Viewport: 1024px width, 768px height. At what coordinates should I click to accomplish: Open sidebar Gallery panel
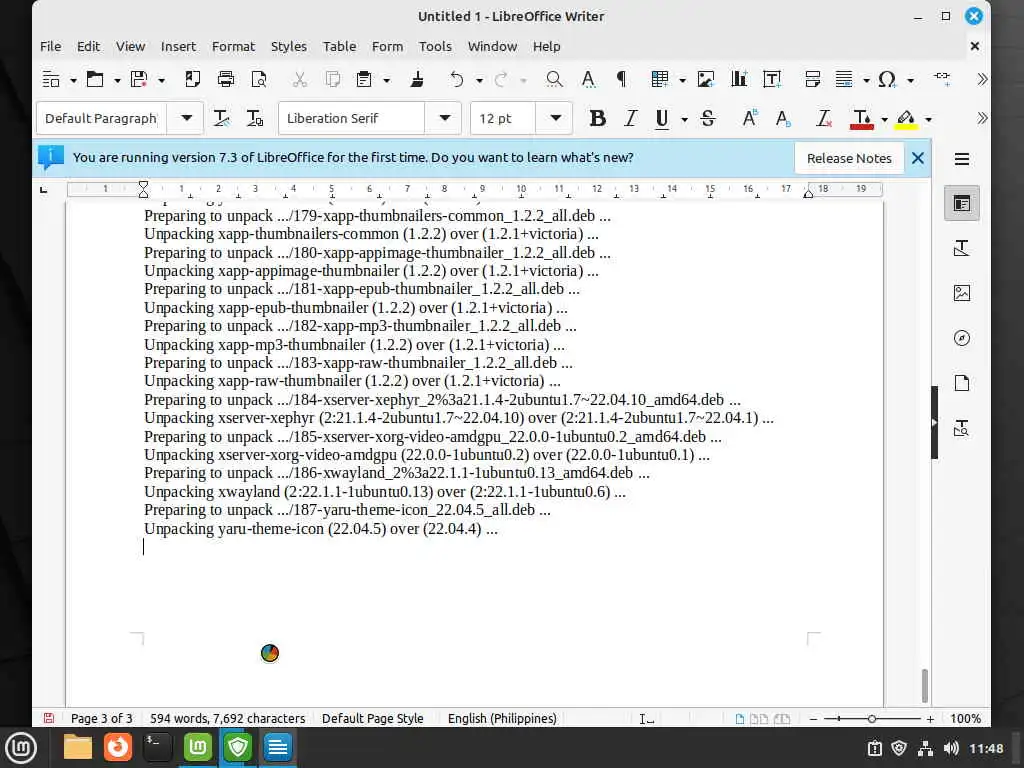click(961, 293)
